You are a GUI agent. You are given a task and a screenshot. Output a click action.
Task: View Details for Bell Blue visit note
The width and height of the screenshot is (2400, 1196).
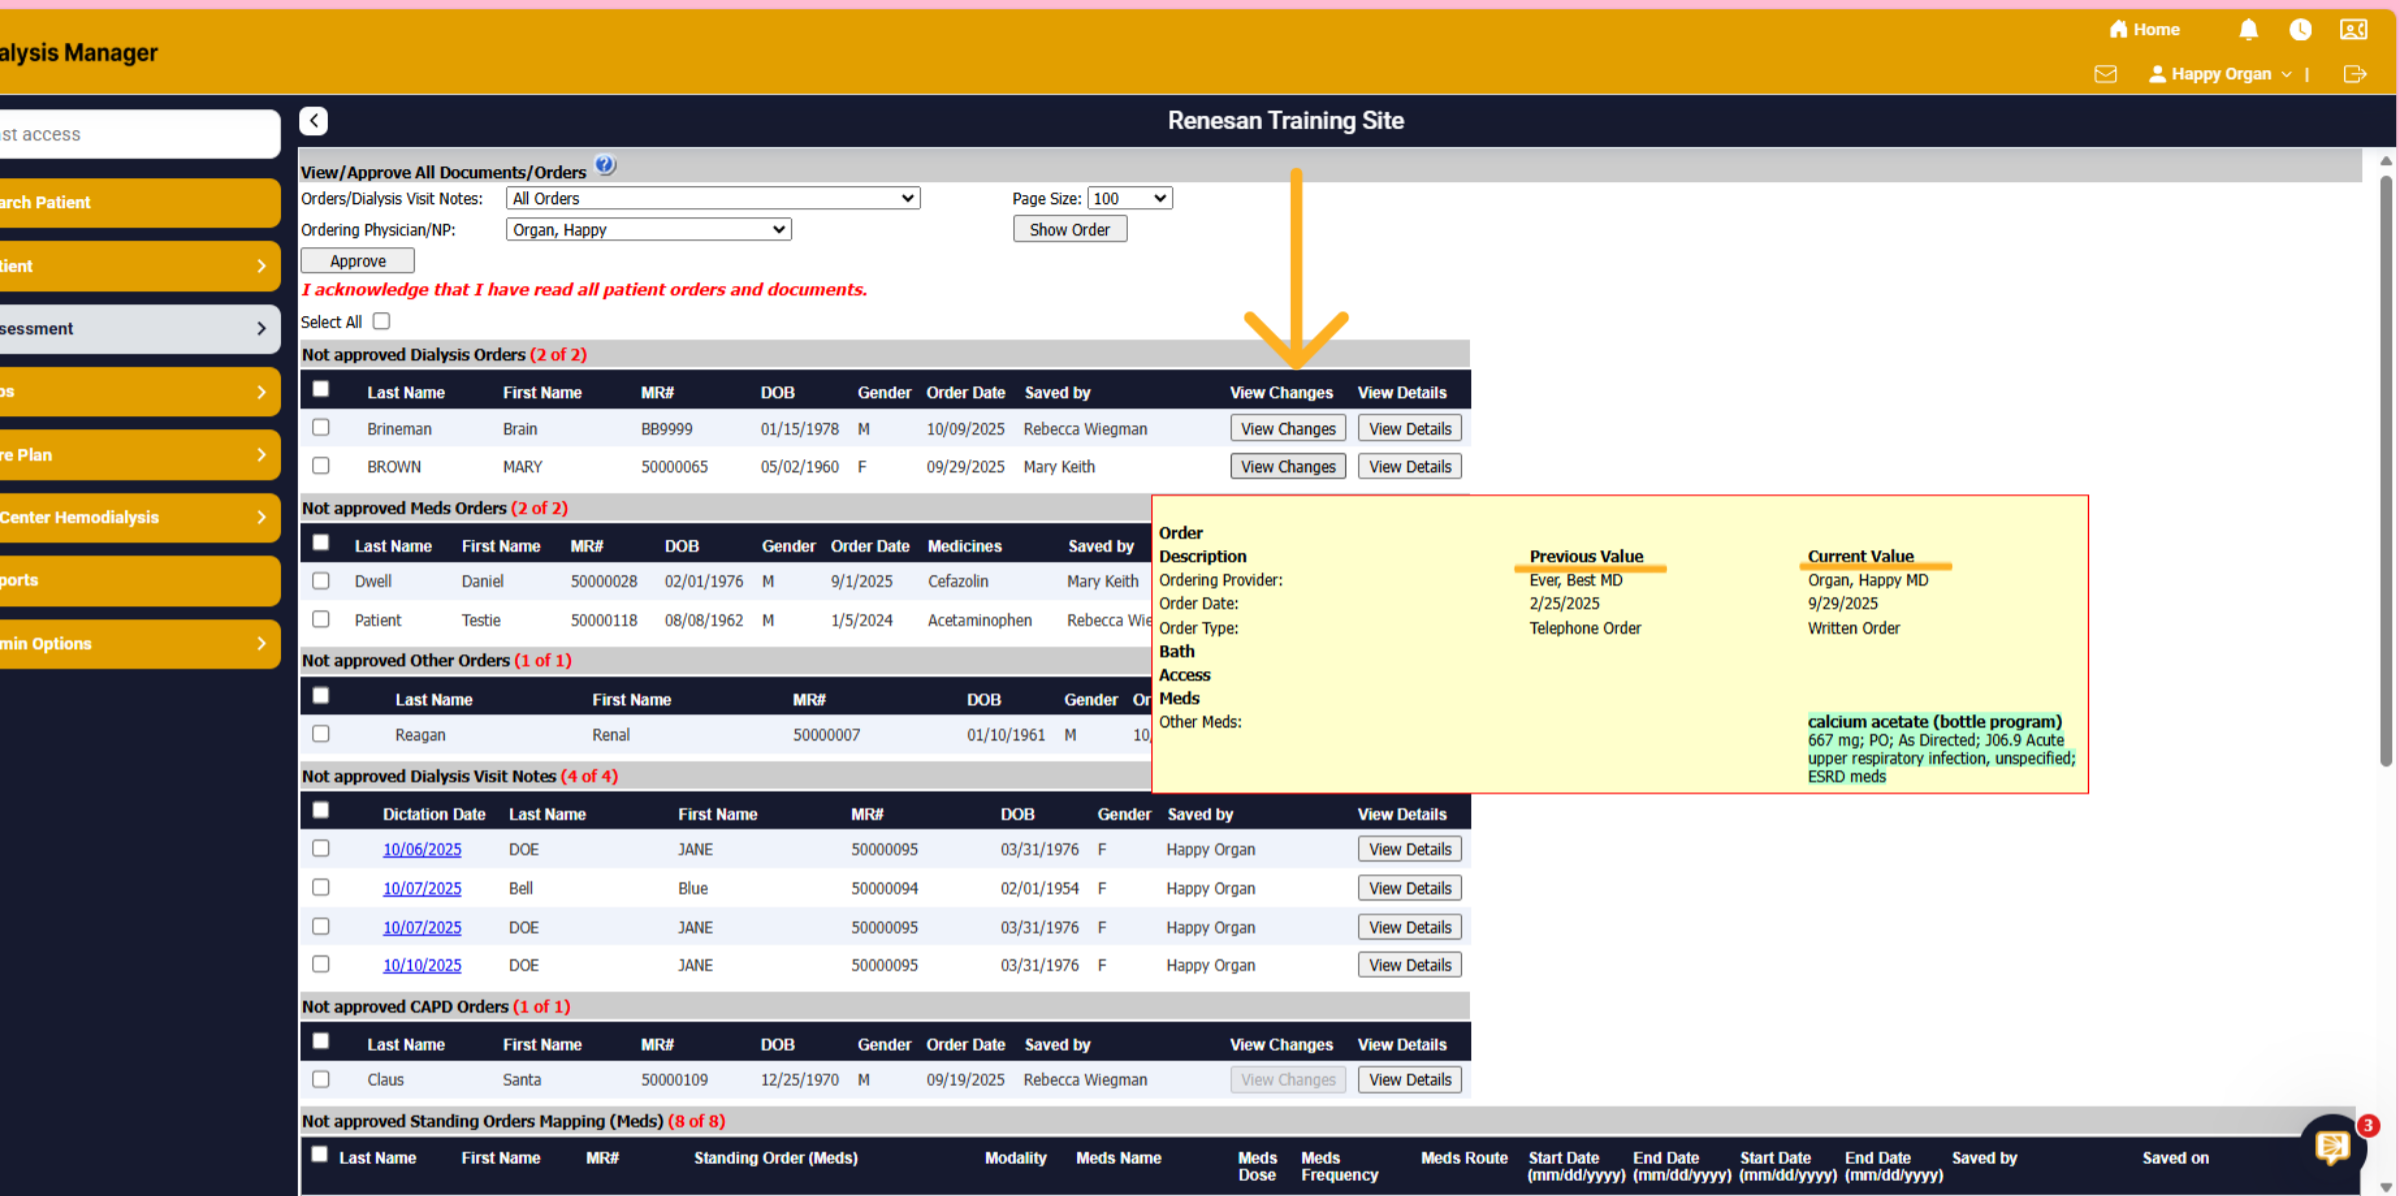pos(1410,888)
